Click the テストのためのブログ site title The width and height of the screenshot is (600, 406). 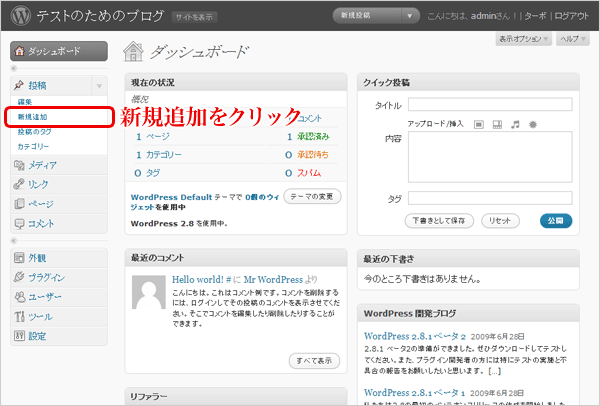[x=100, y=16]
